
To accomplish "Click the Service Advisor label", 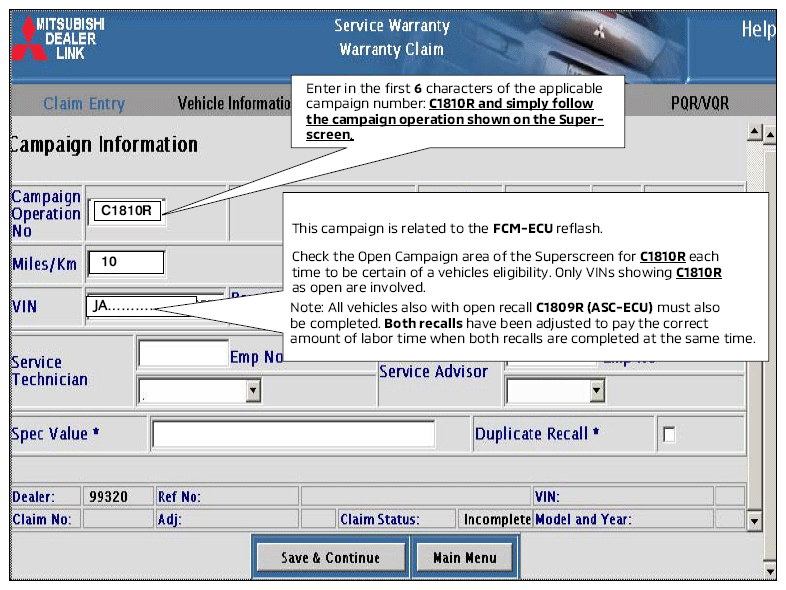I will click(x=433, y=371).
